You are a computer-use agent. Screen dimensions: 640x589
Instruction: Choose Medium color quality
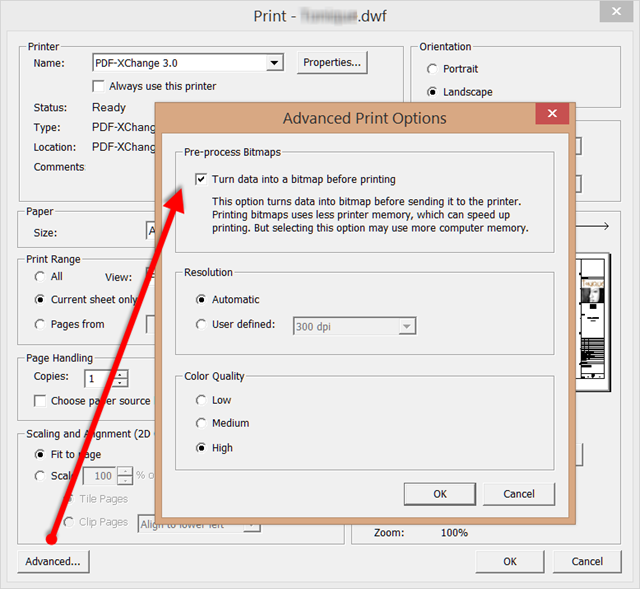pyautogui.click(x=202, y=424)
